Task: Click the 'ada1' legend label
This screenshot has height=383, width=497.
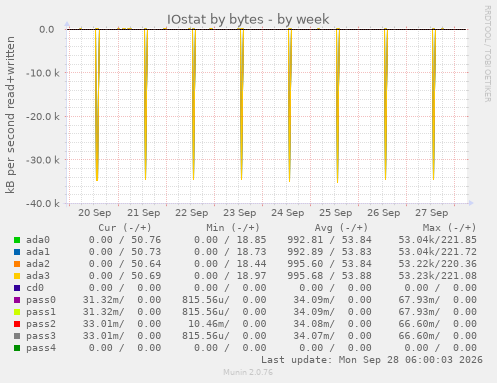Action: (x=38, y=252)
